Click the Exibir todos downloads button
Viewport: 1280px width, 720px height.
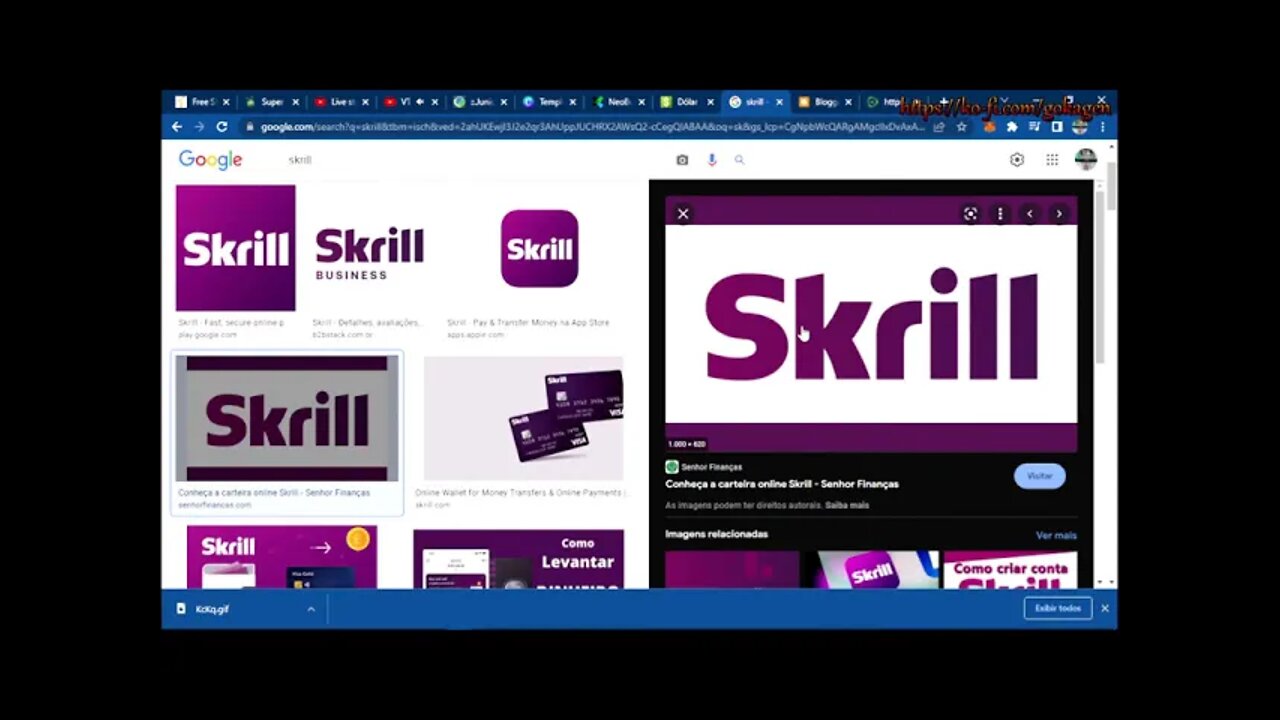[1057, 608]
